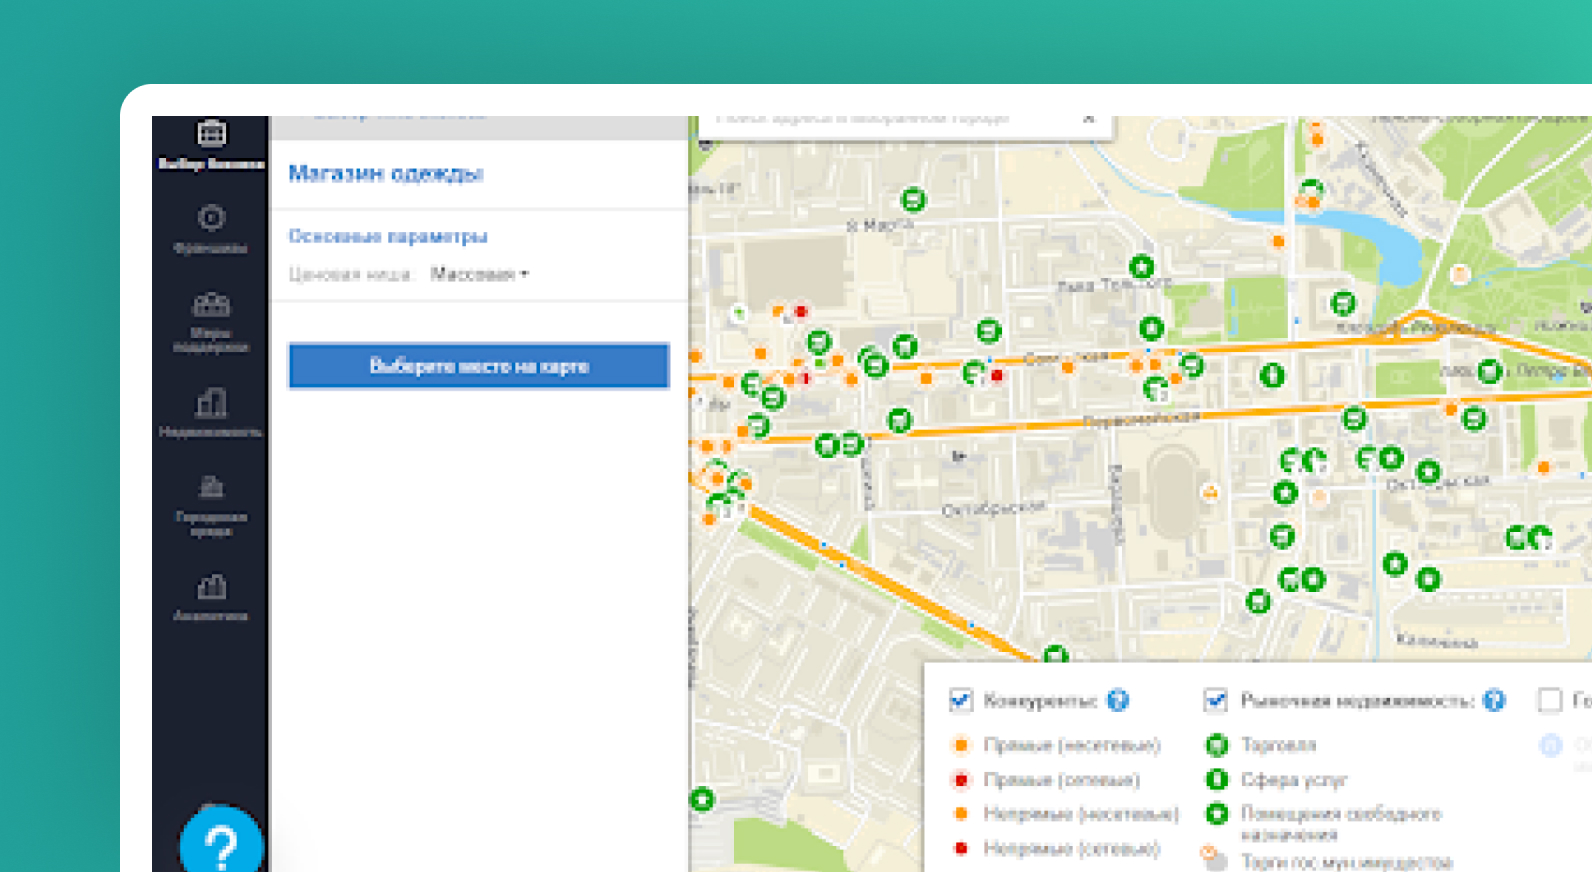Click the Непрямые (сетевые) red legend dot
This screenshot has width=1592, height=872.
961,848
